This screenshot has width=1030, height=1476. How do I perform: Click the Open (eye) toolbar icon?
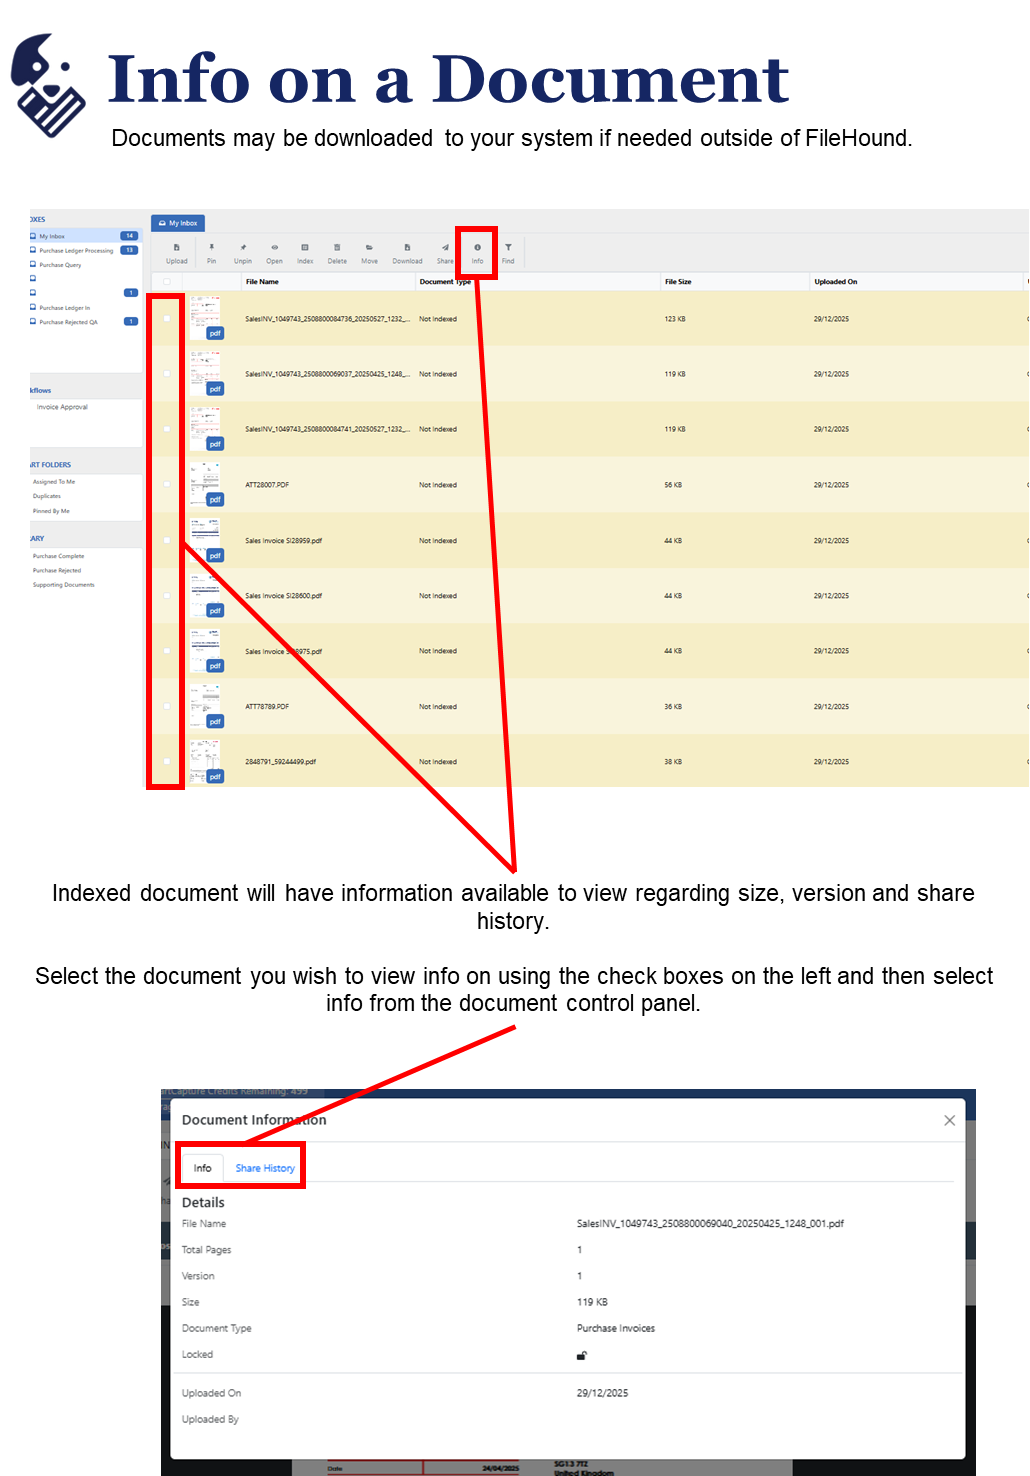coord(274,247)
